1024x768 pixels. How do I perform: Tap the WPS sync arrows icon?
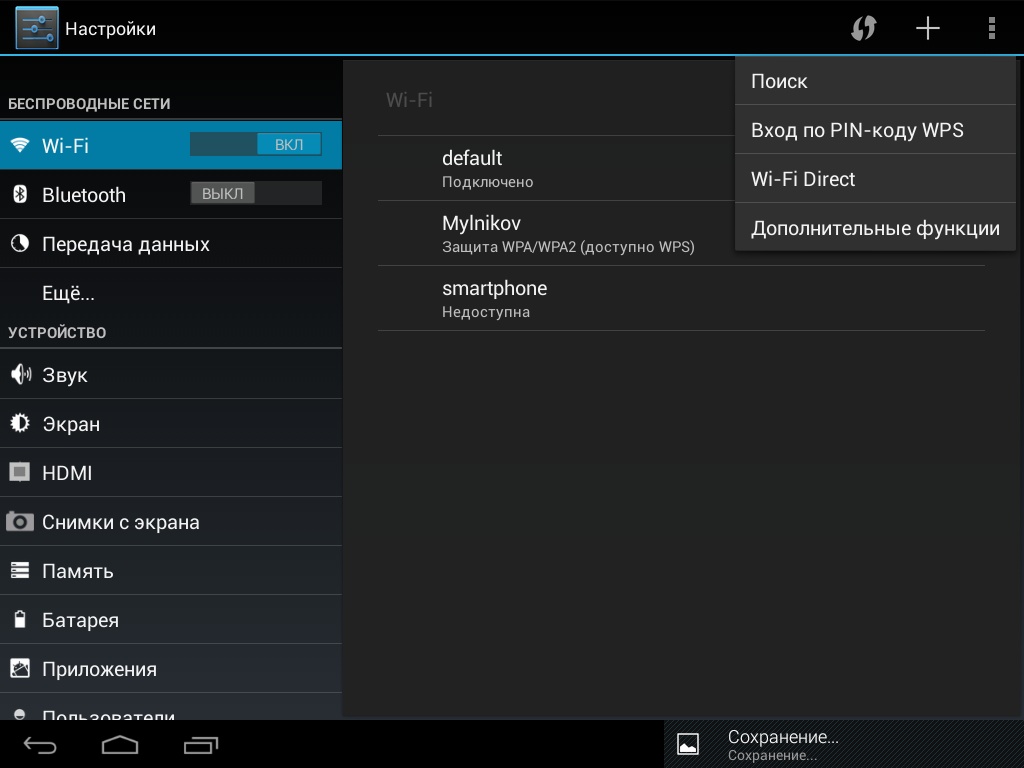pyautogui.click(x=864, y=29)
